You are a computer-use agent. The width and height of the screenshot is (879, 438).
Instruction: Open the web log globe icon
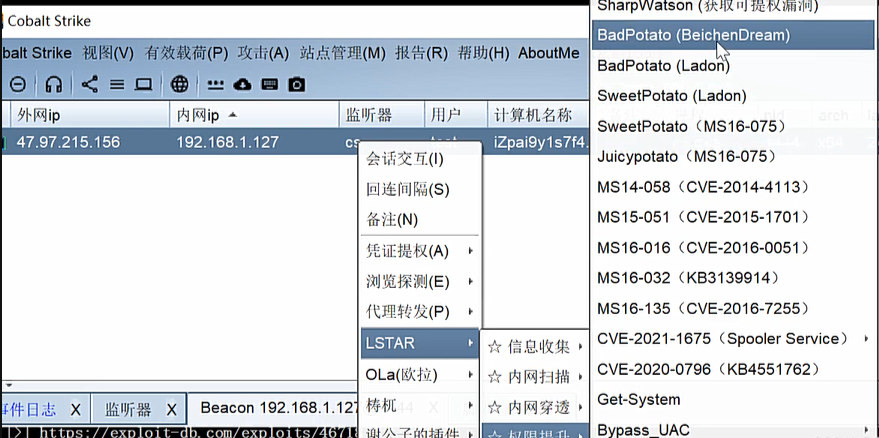(x=179, y=85)
